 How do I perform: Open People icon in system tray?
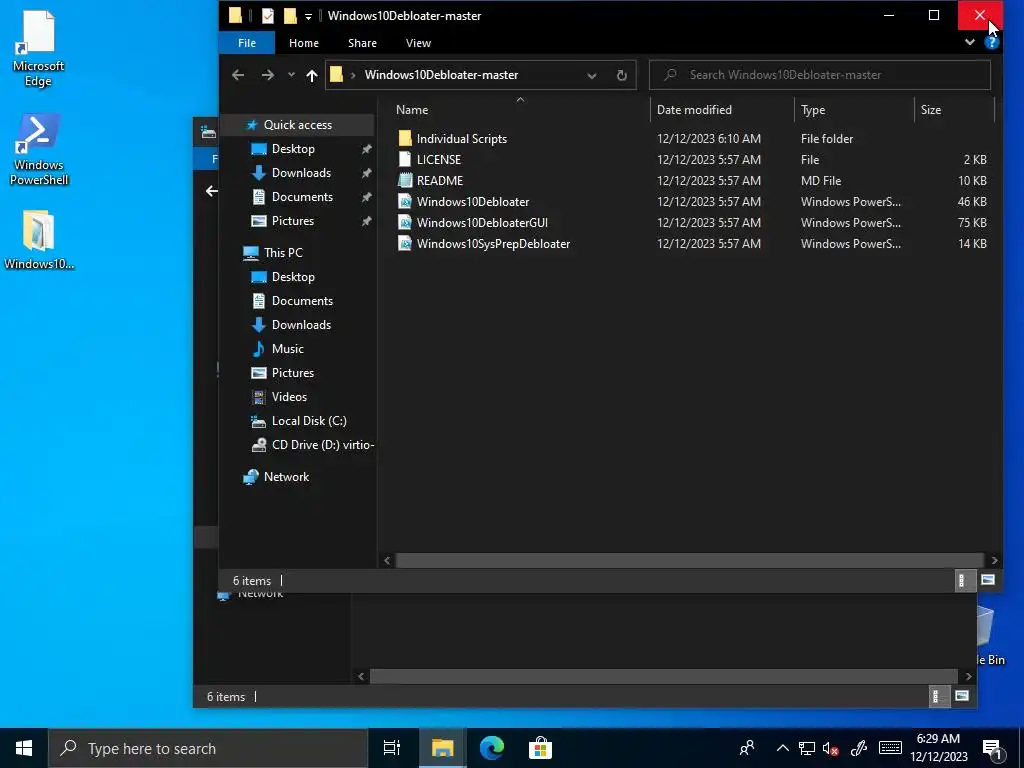click(747, 748)
